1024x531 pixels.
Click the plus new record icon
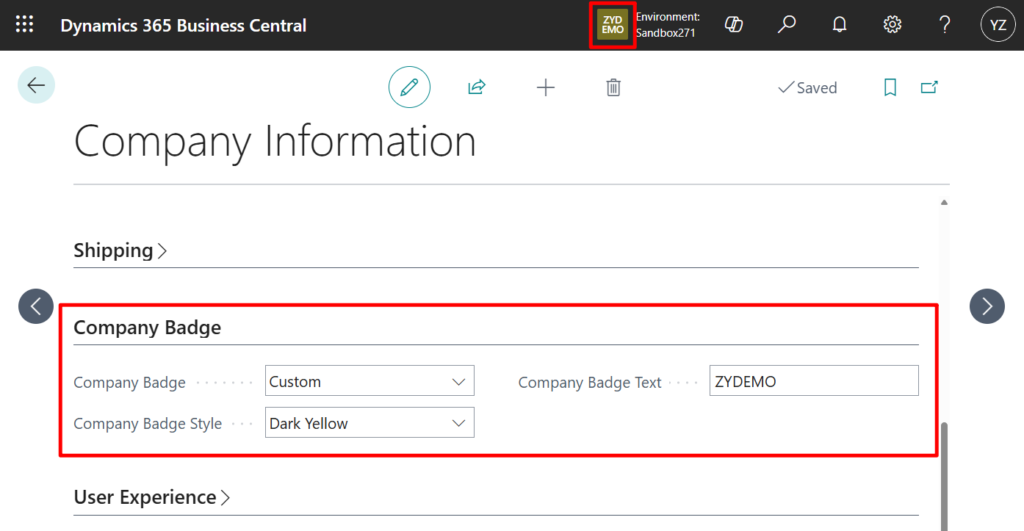point(545,88)
